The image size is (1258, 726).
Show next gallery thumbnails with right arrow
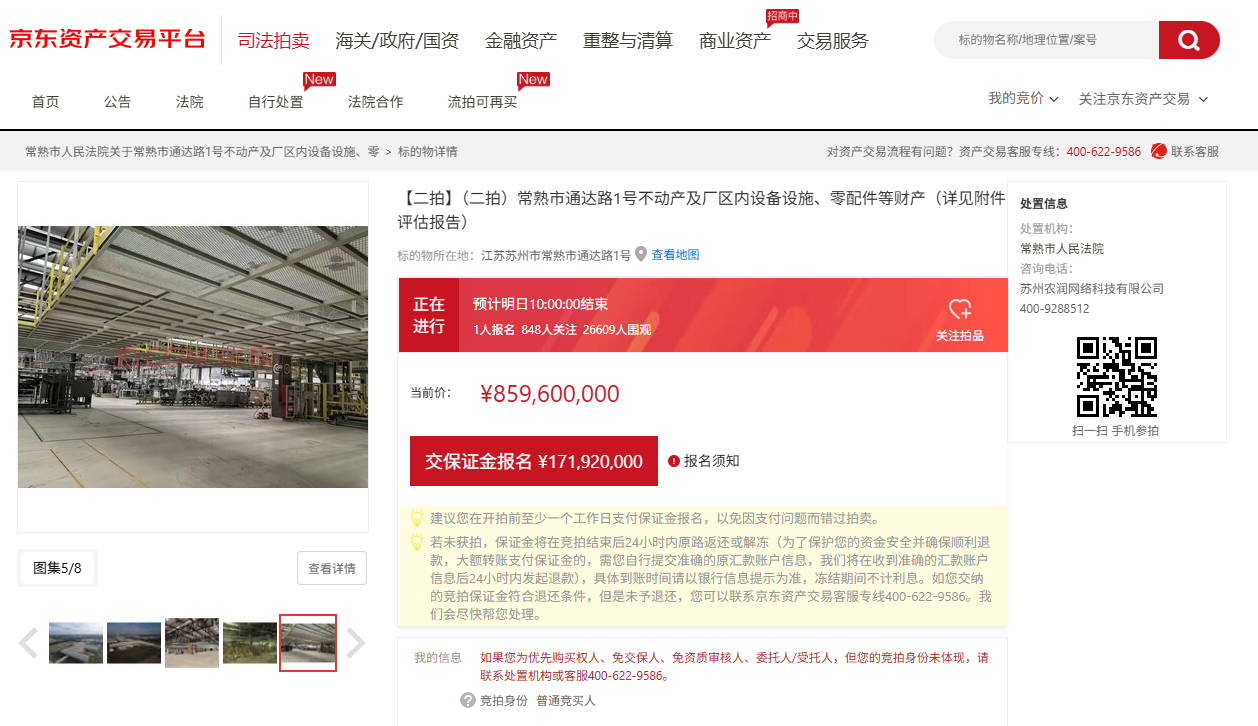click(x=356, y=643)
